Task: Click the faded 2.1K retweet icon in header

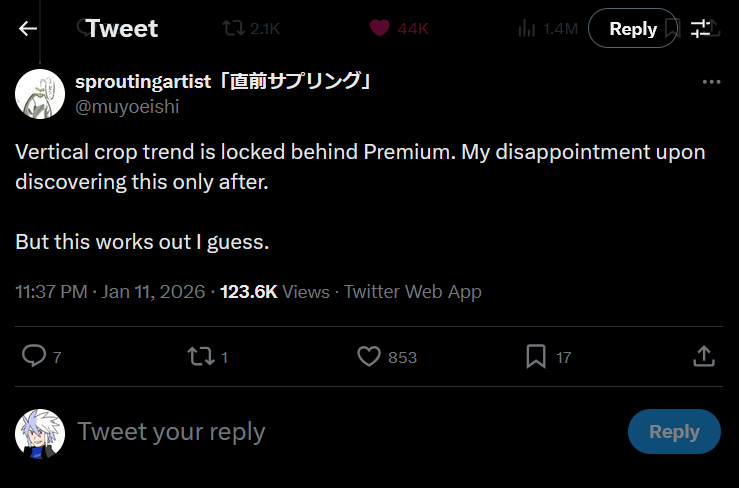Action: click(x=233, y=28)
